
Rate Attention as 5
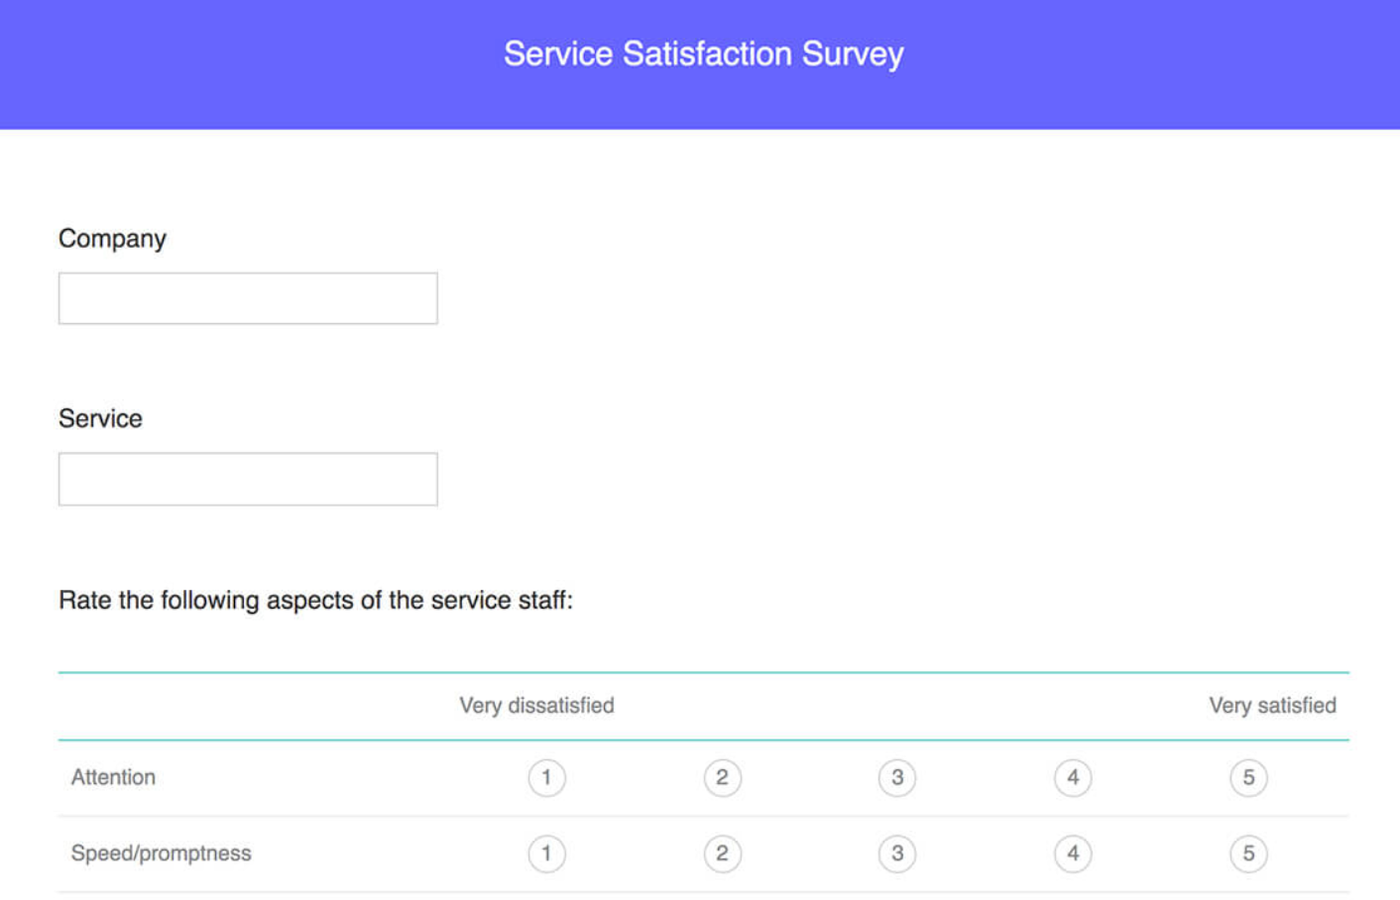coord(1248,778)
